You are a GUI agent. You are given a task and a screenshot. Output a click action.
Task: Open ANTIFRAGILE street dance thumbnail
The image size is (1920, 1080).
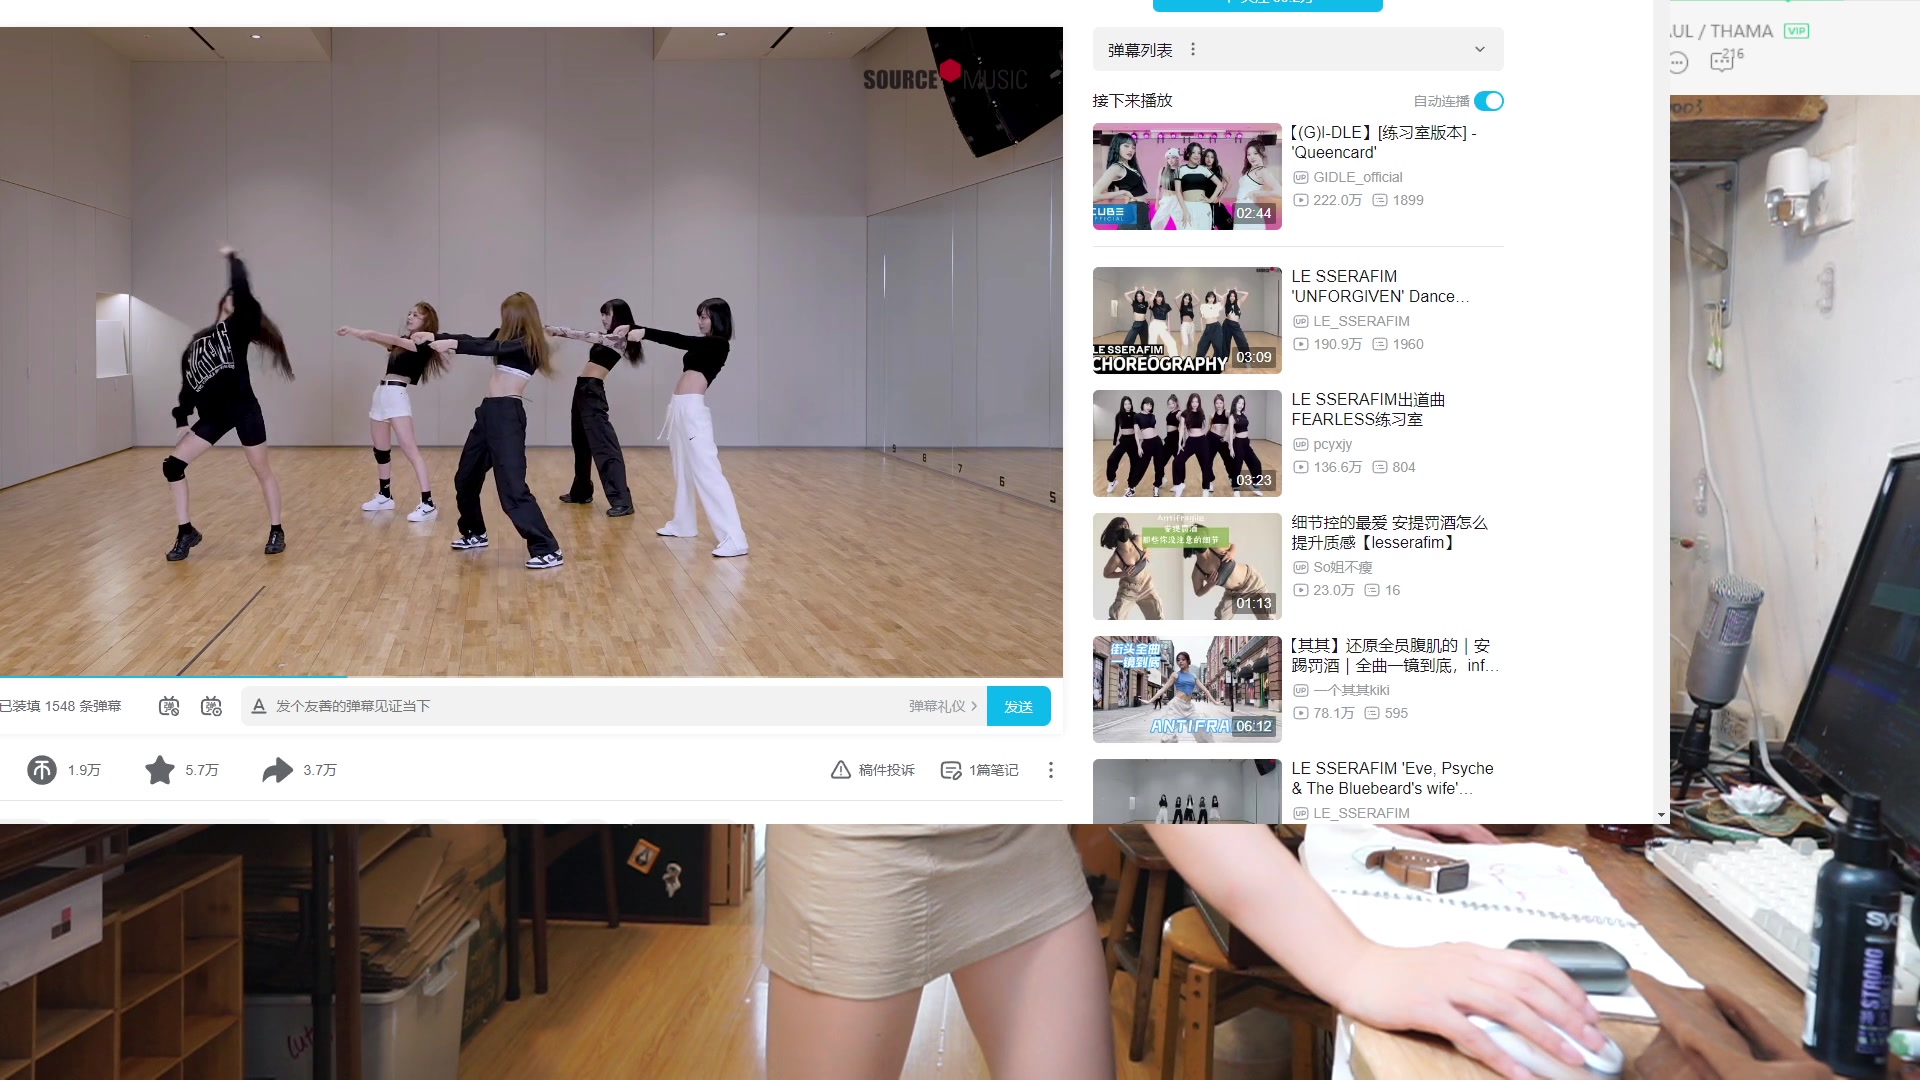[x=1187, y=689]
